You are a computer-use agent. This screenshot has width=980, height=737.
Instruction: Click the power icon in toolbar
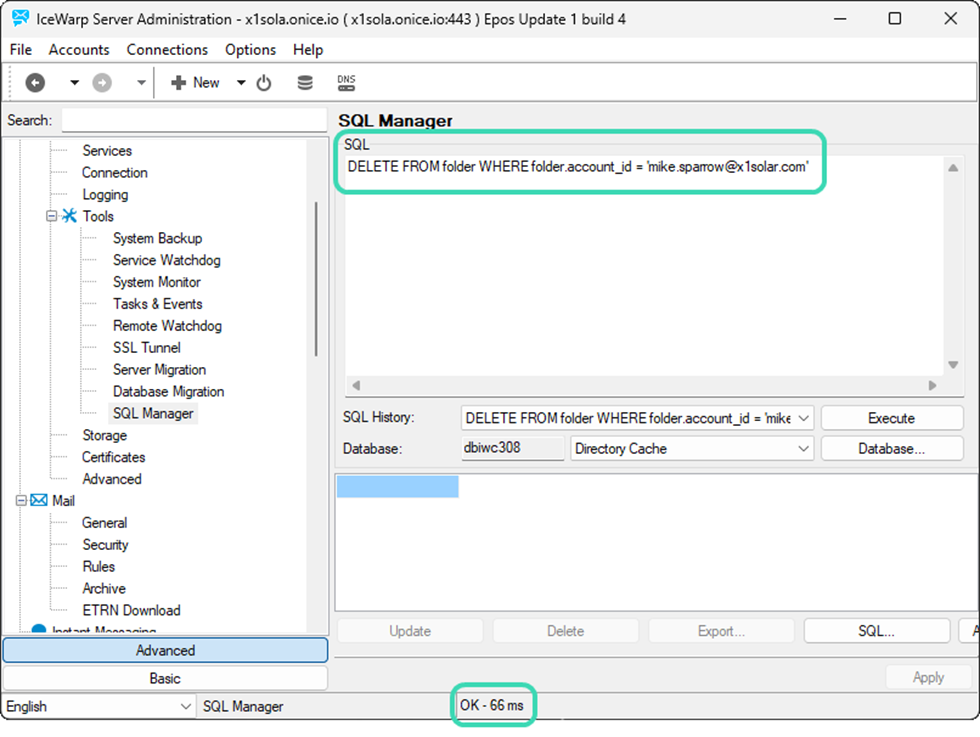pyautogui.click(x=264, y=83)
